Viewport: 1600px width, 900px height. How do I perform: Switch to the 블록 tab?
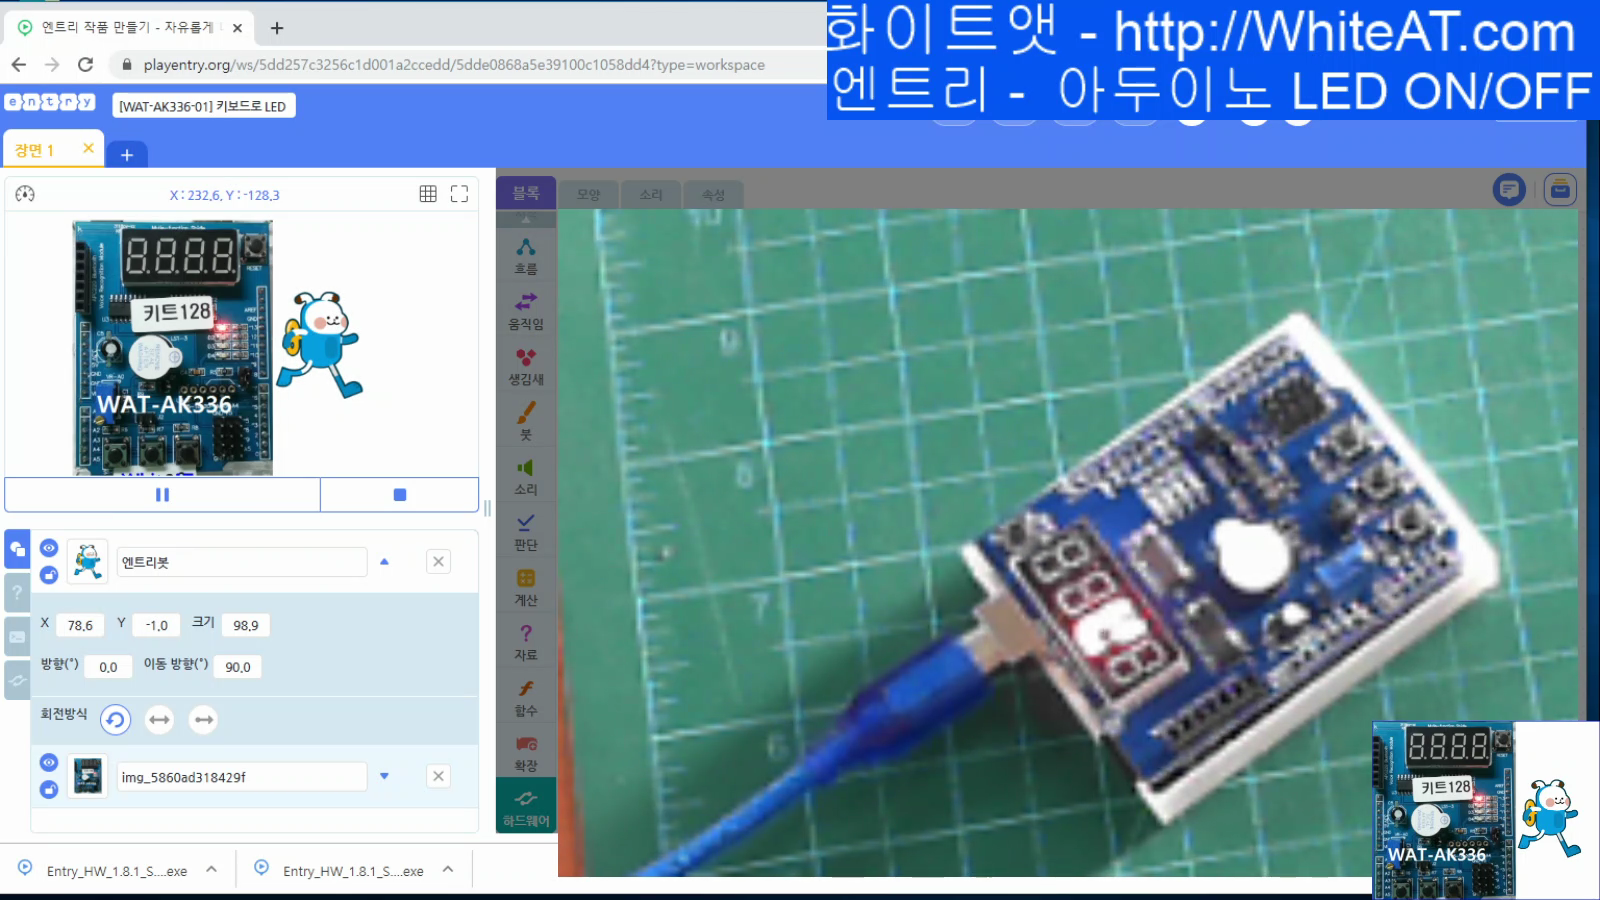526,193
